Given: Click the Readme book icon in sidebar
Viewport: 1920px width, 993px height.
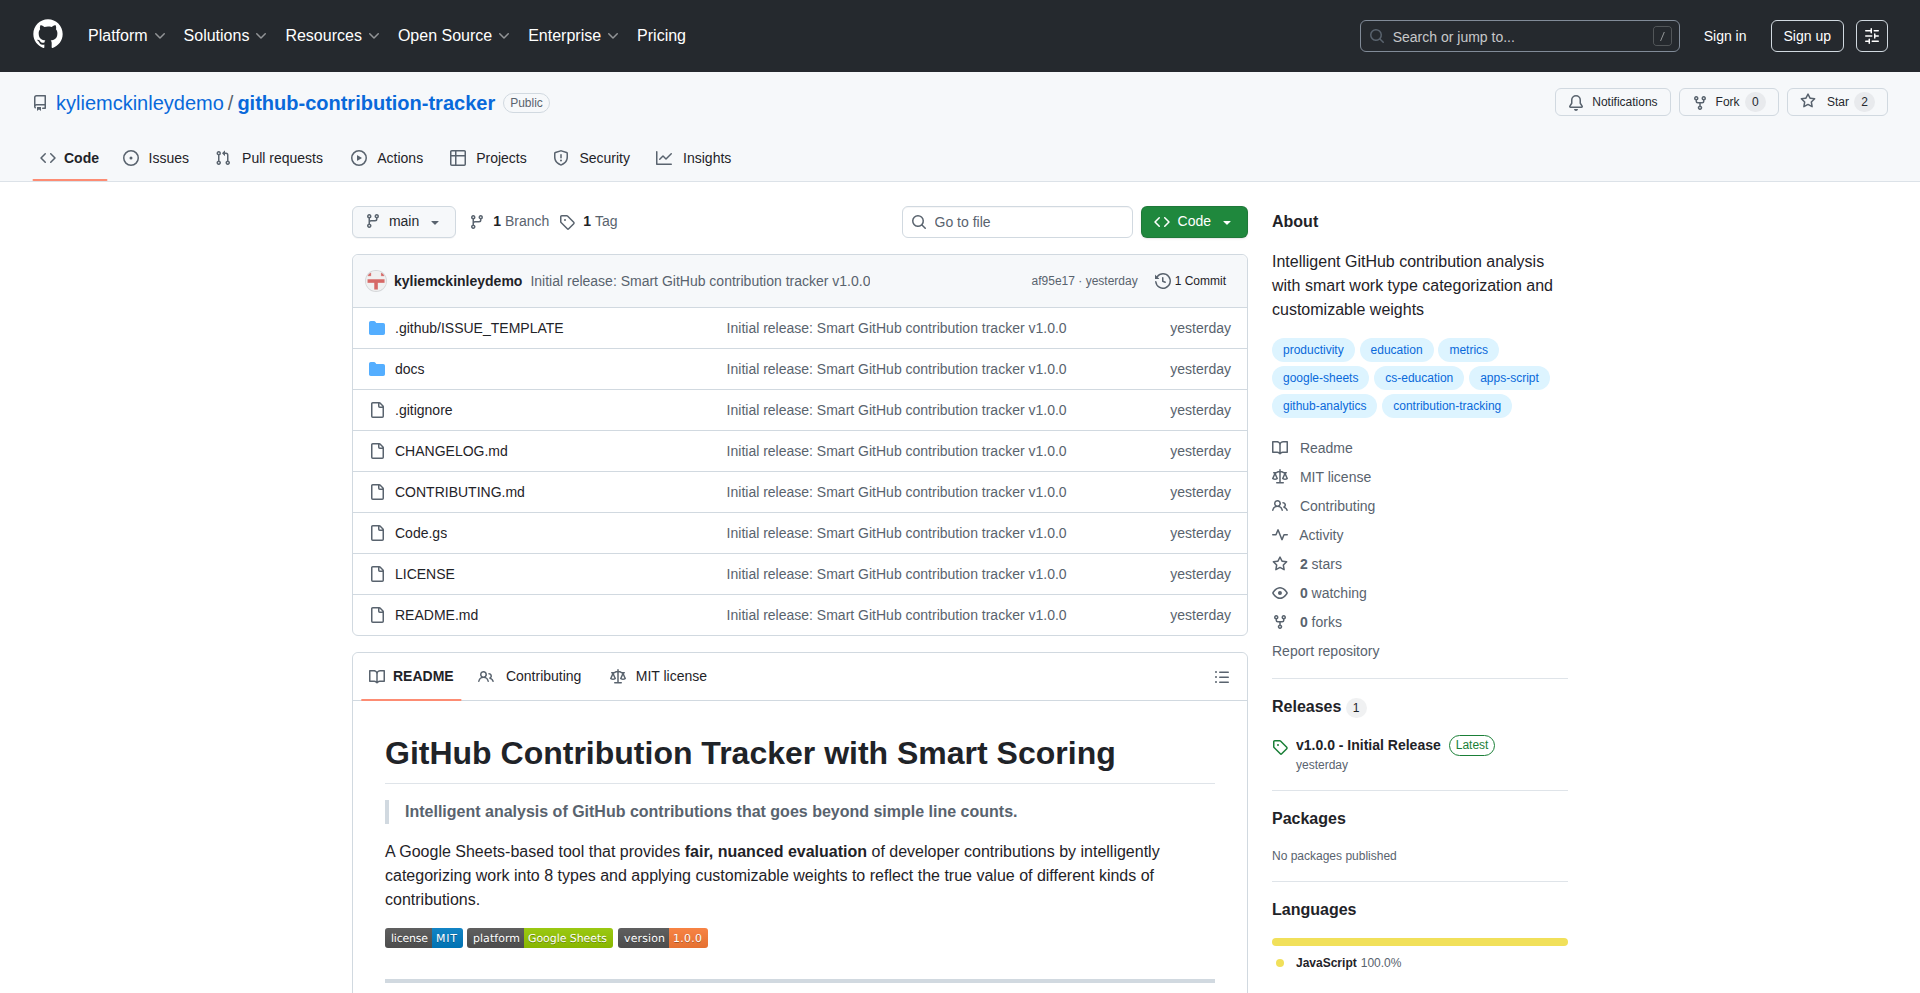Looking at the screenshot, I should pos(1280,448).
